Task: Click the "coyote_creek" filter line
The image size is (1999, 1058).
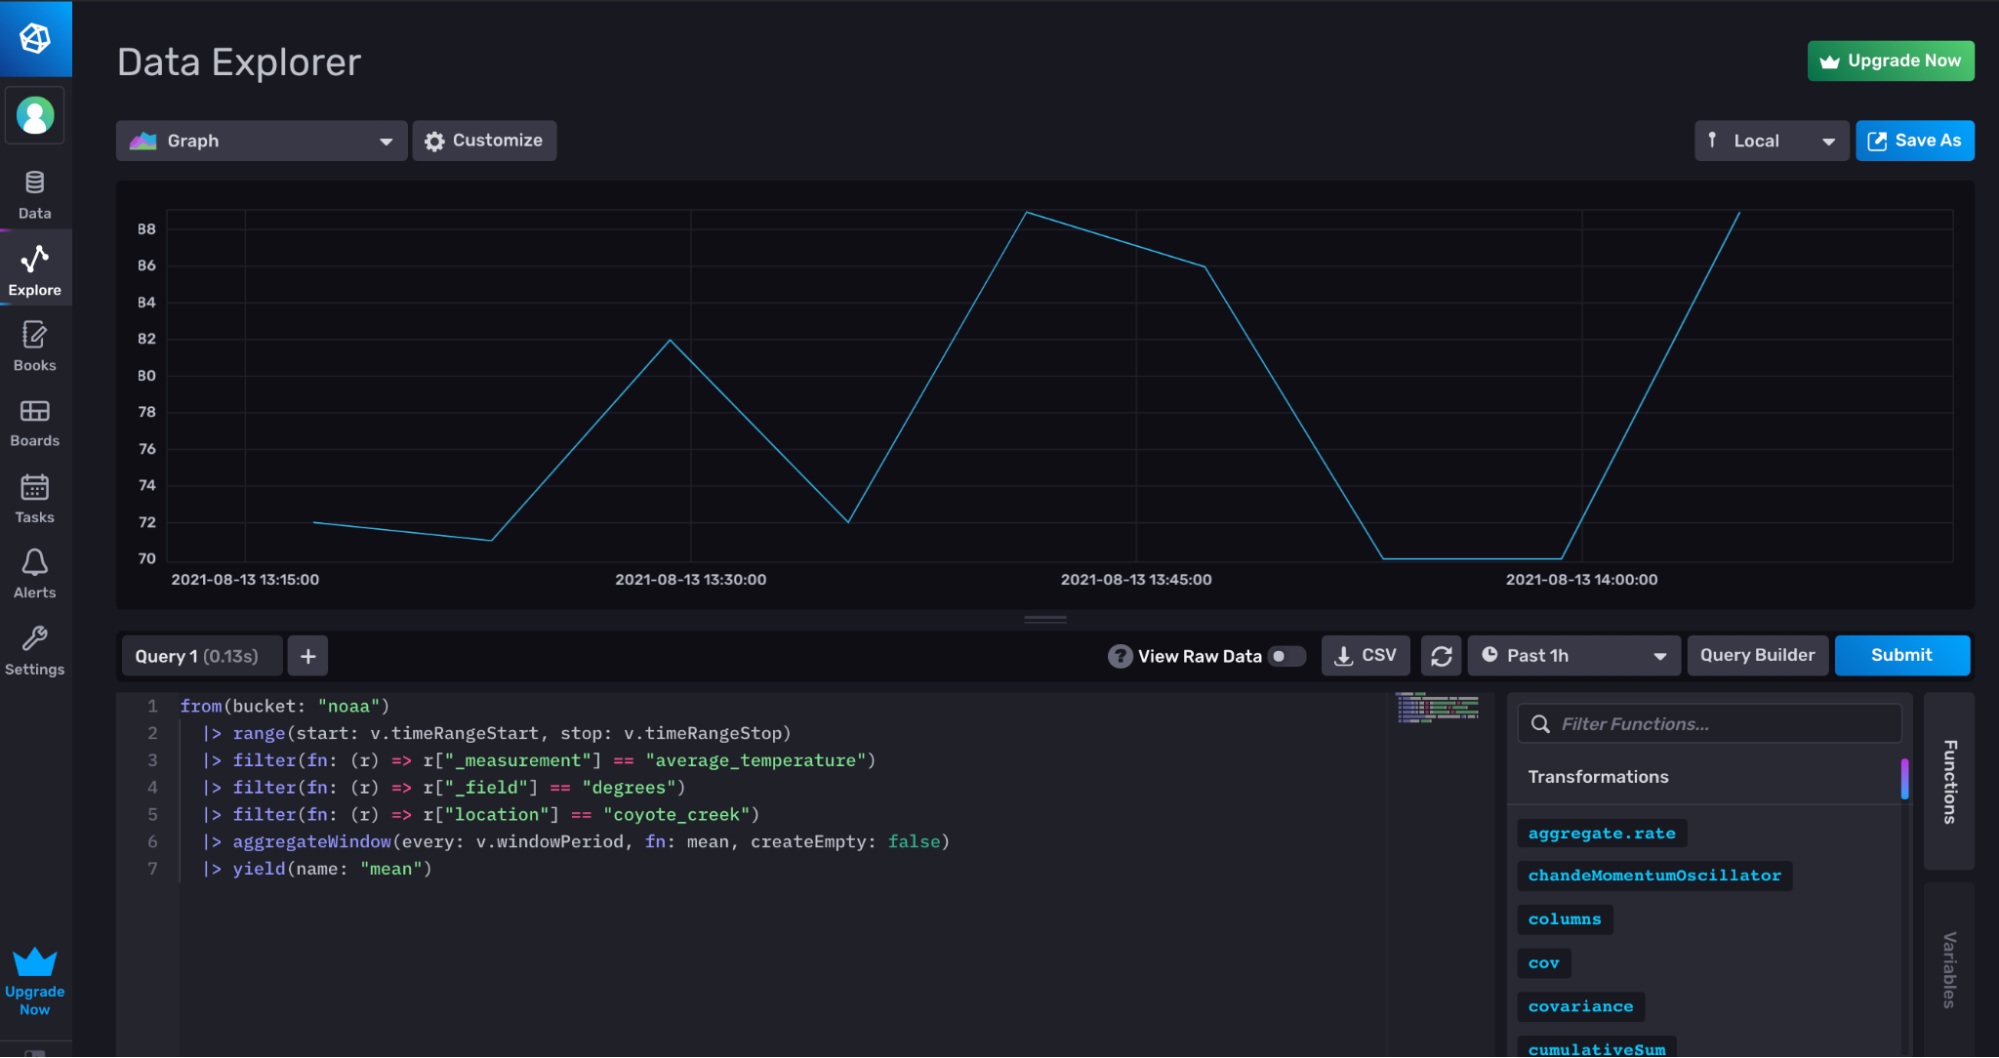Action: [481, 814]
